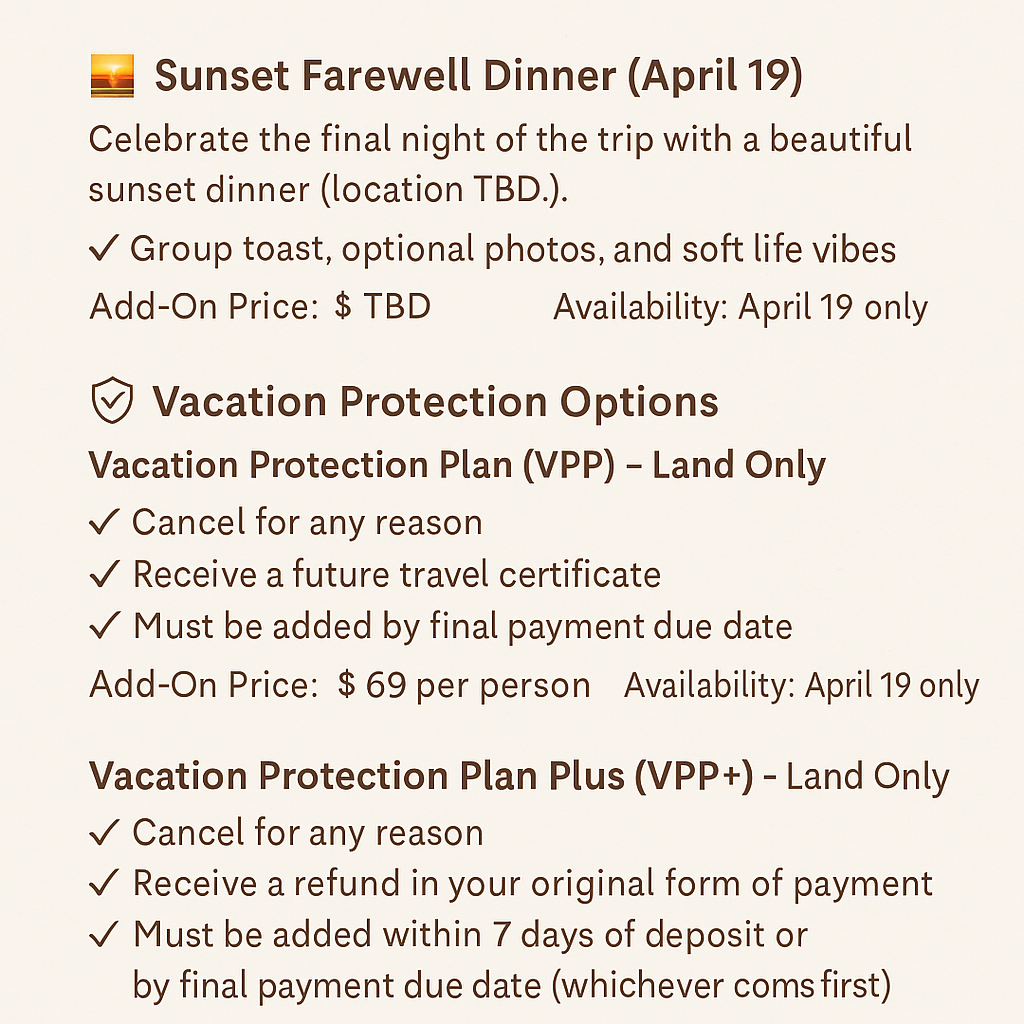Click the Receive a future travel certificate text
1024x1024 pixels.
396,574
